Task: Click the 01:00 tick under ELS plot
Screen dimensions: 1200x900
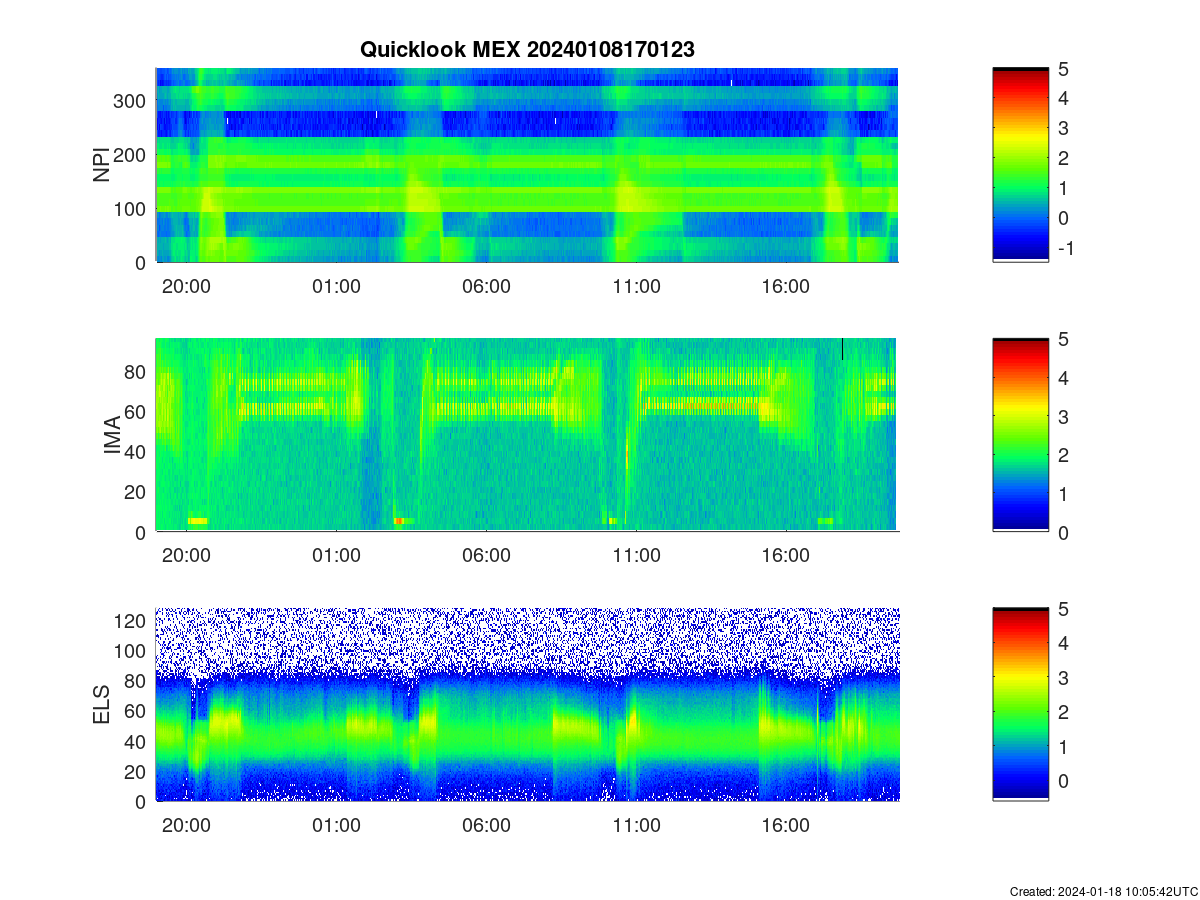Action: (336, 826)
